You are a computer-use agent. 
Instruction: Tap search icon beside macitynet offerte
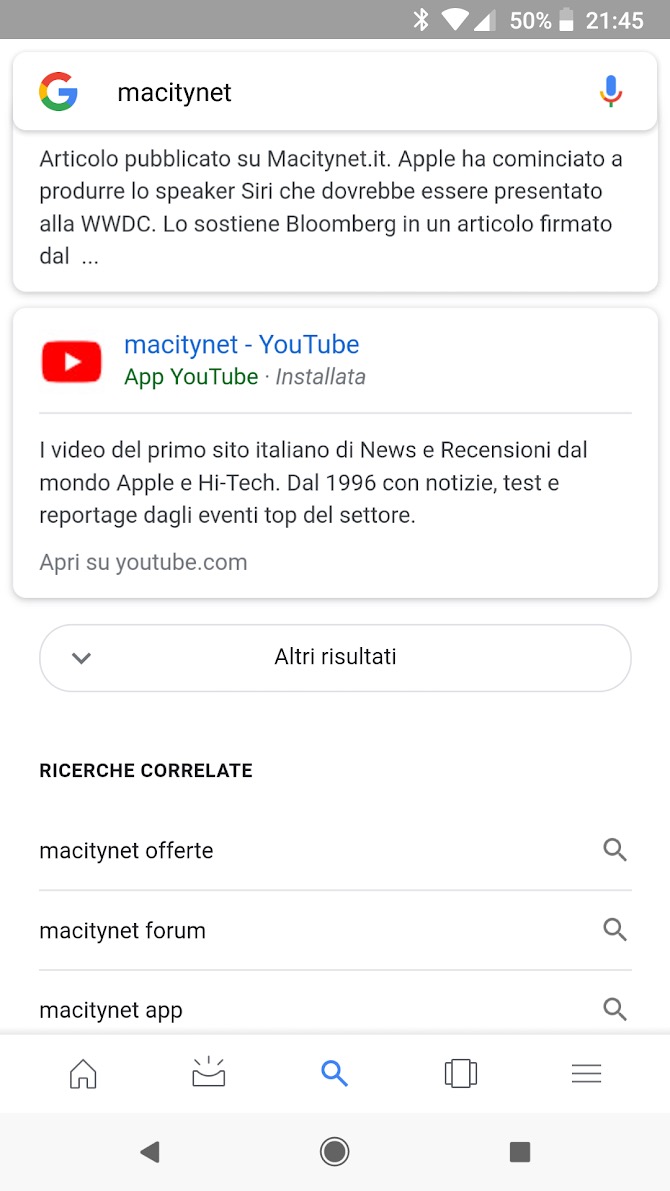(615, 850)
